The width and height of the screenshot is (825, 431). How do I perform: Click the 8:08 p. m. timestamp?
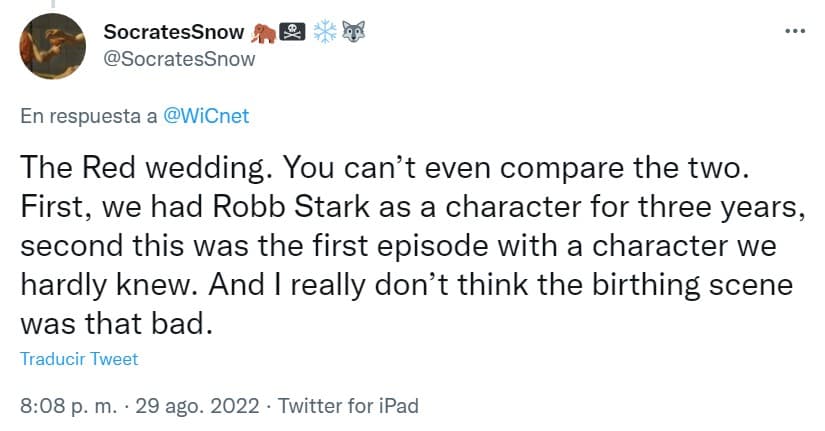click(x=64, y=406)
